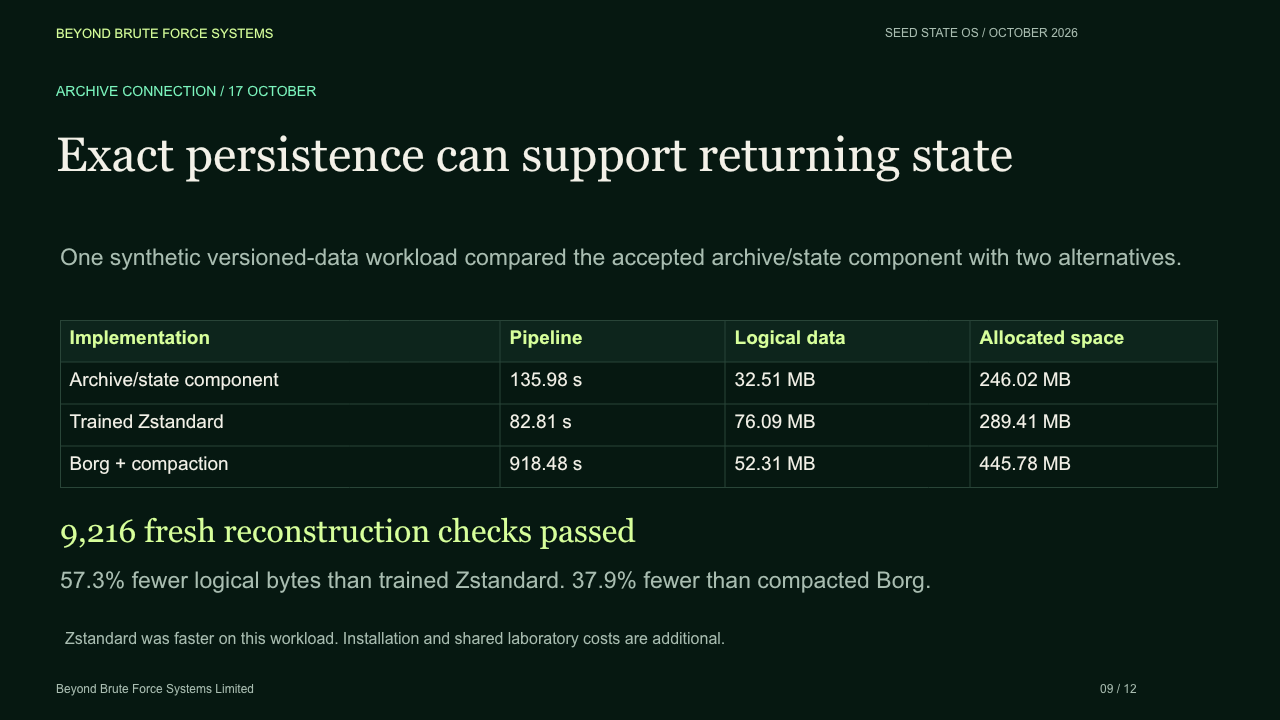Image resolution: width=1280 pixels, height=720 pixels.
Task: Select the "Trained Zstandard" row label
Action: 280,425
